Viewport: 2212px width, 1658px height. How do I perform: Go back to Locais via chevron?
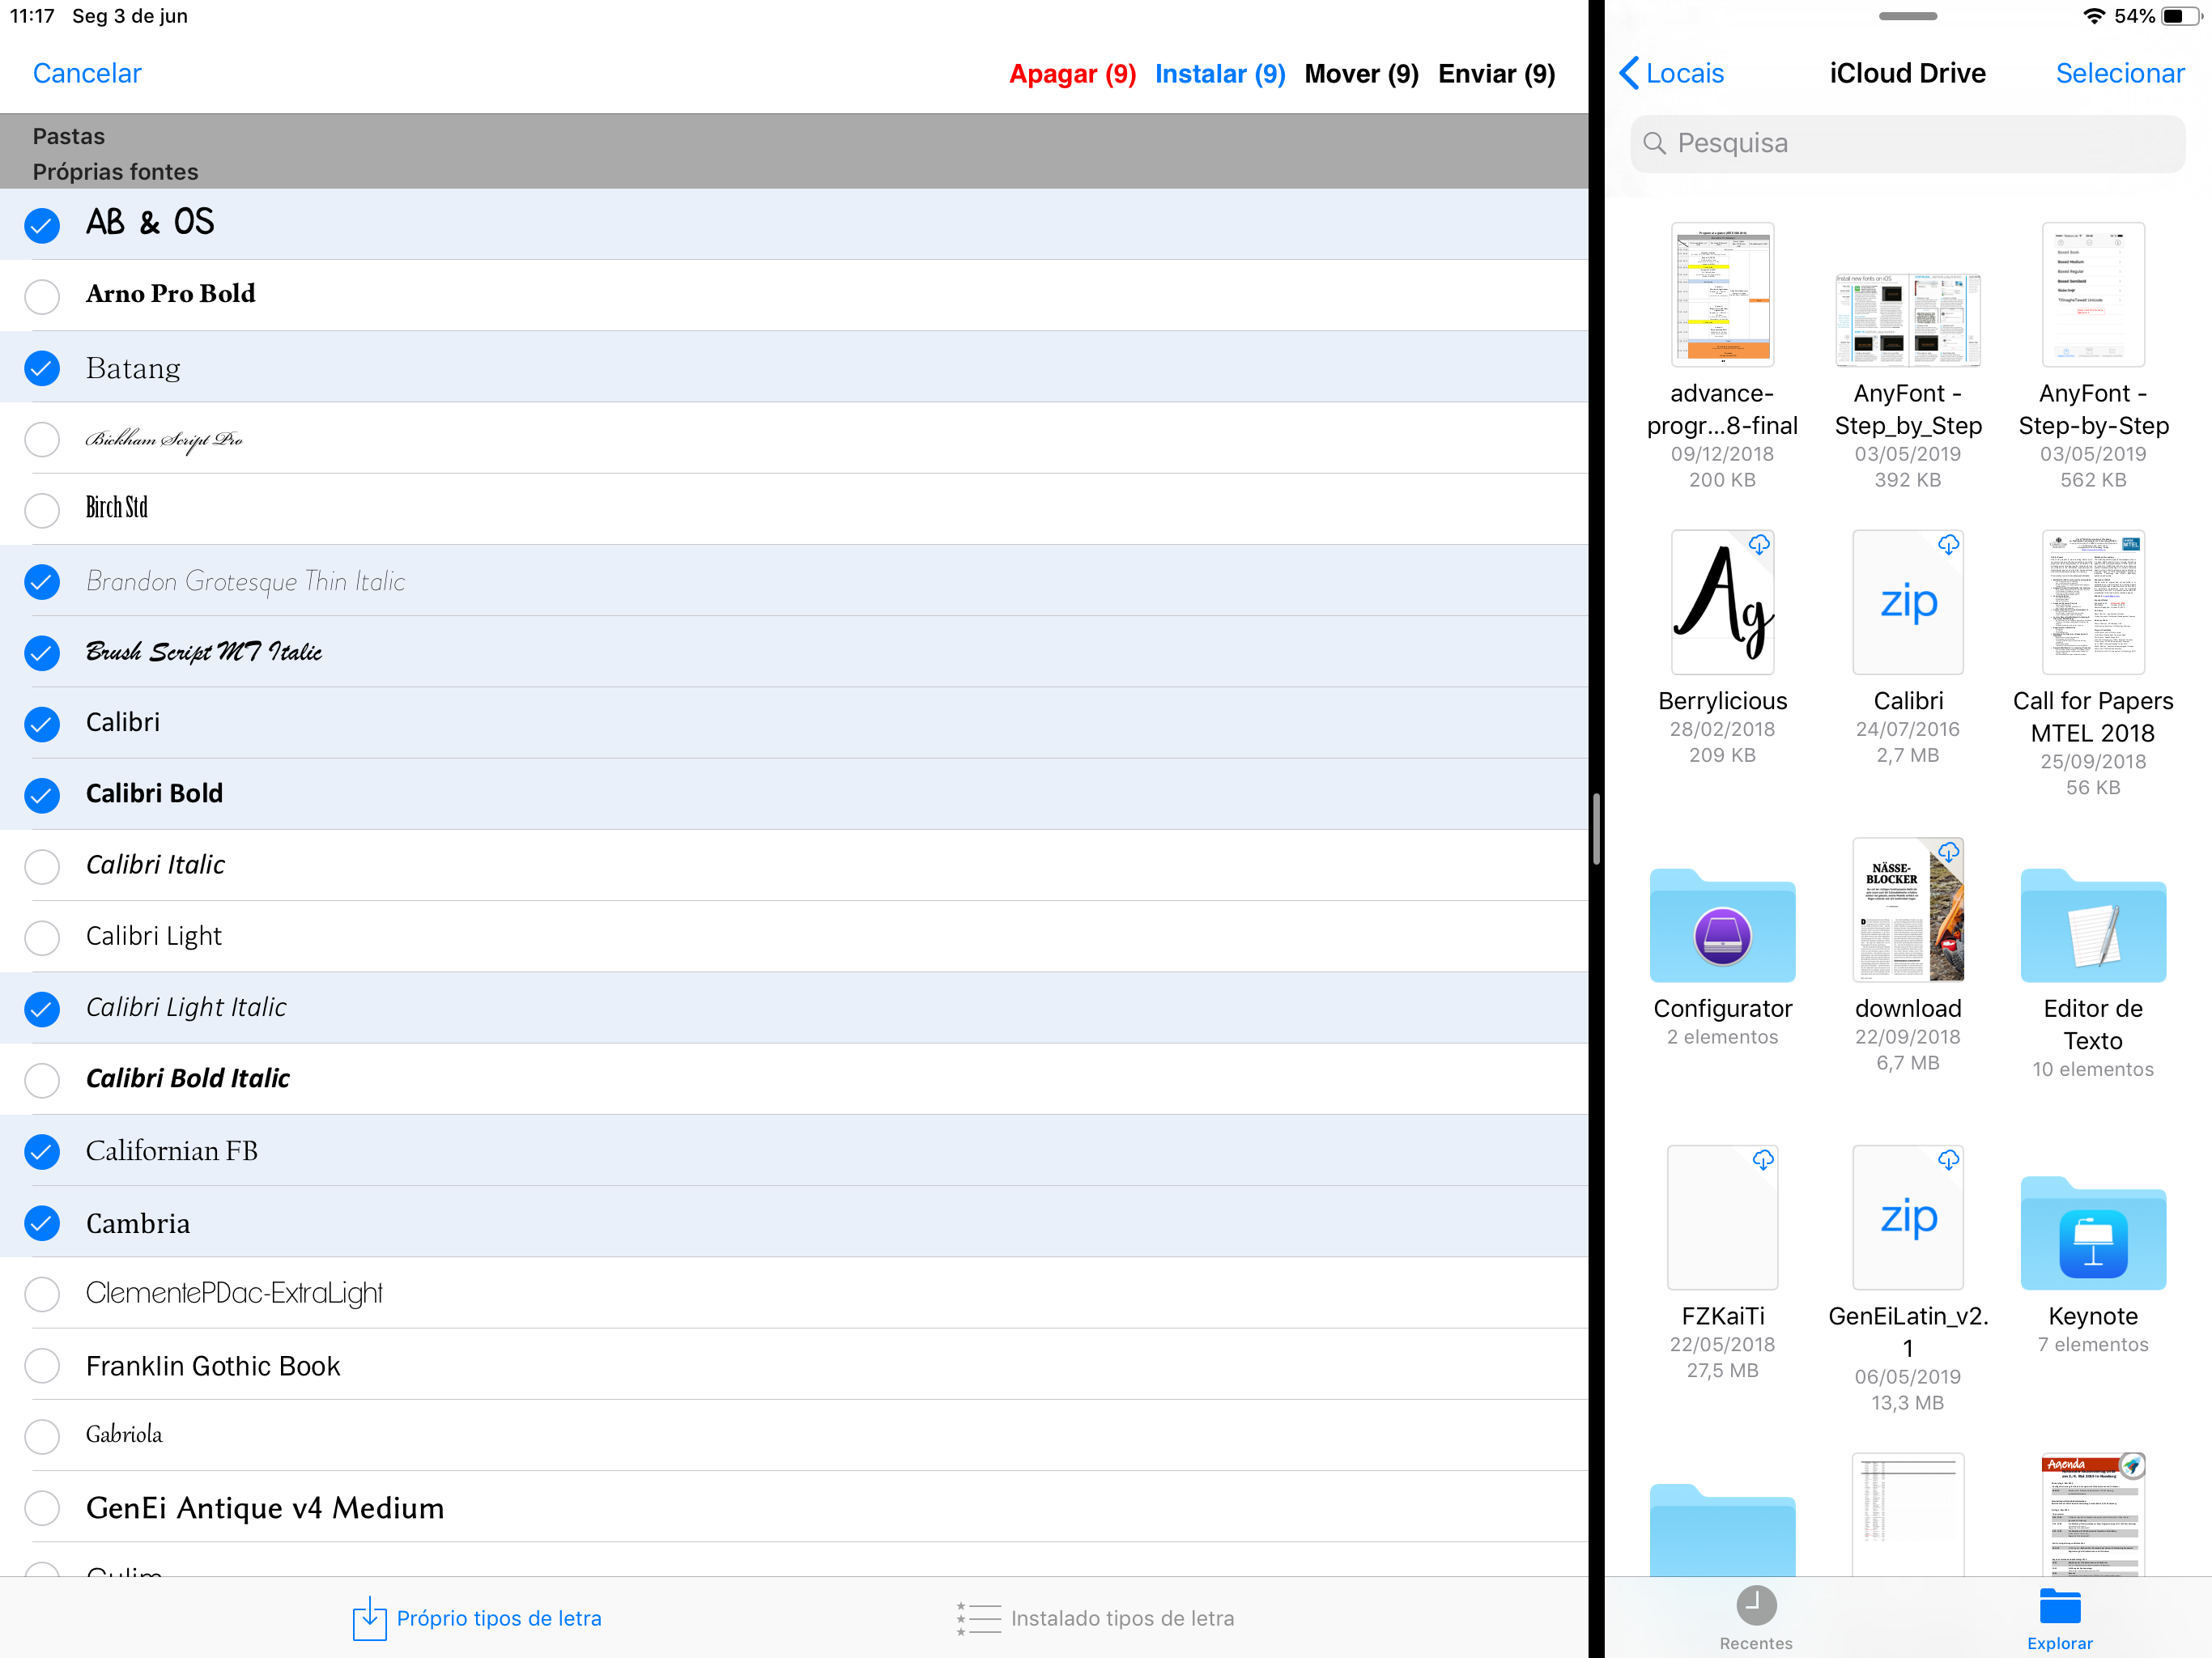point(1630,73)
